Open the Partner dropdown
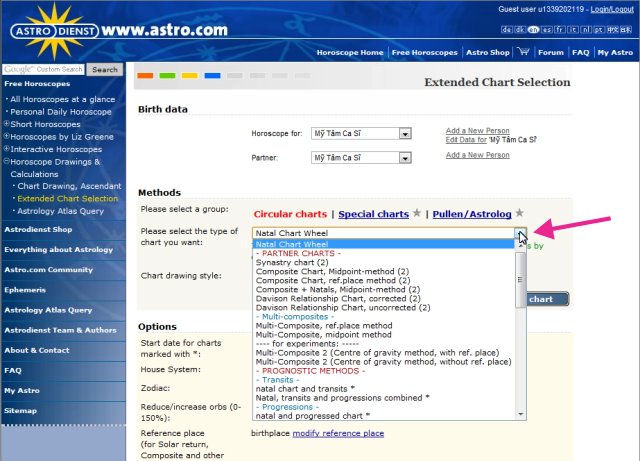 point(405,158)
